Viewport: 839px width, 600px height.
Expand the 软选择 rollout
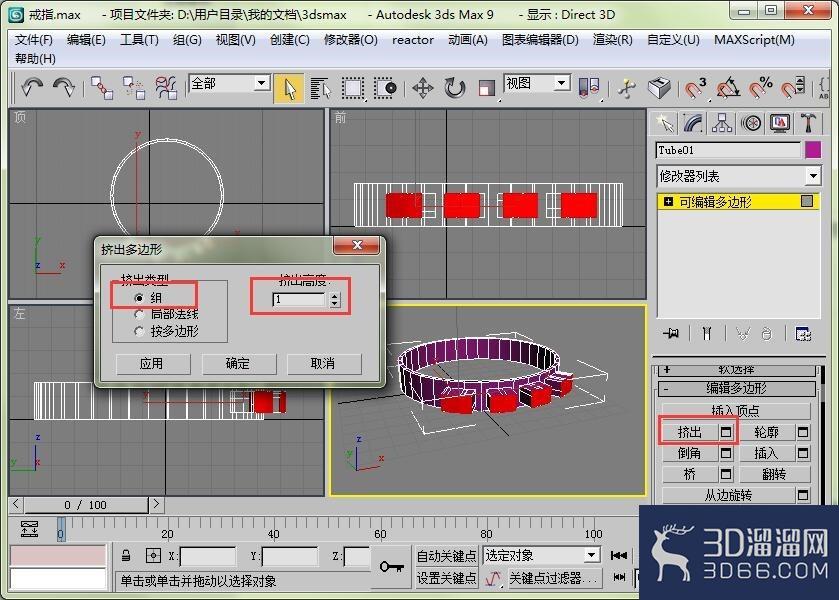point(736,369)
